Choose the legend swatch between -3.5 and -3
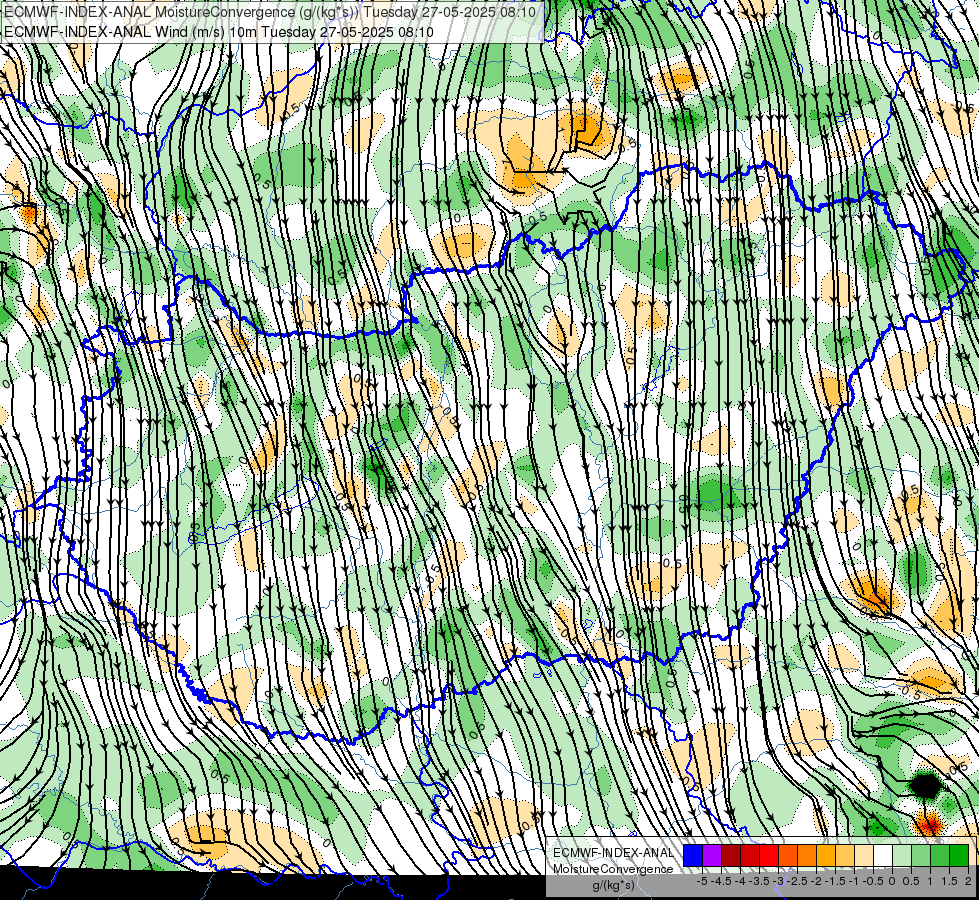The image size is (979, 900). [769, 856]
